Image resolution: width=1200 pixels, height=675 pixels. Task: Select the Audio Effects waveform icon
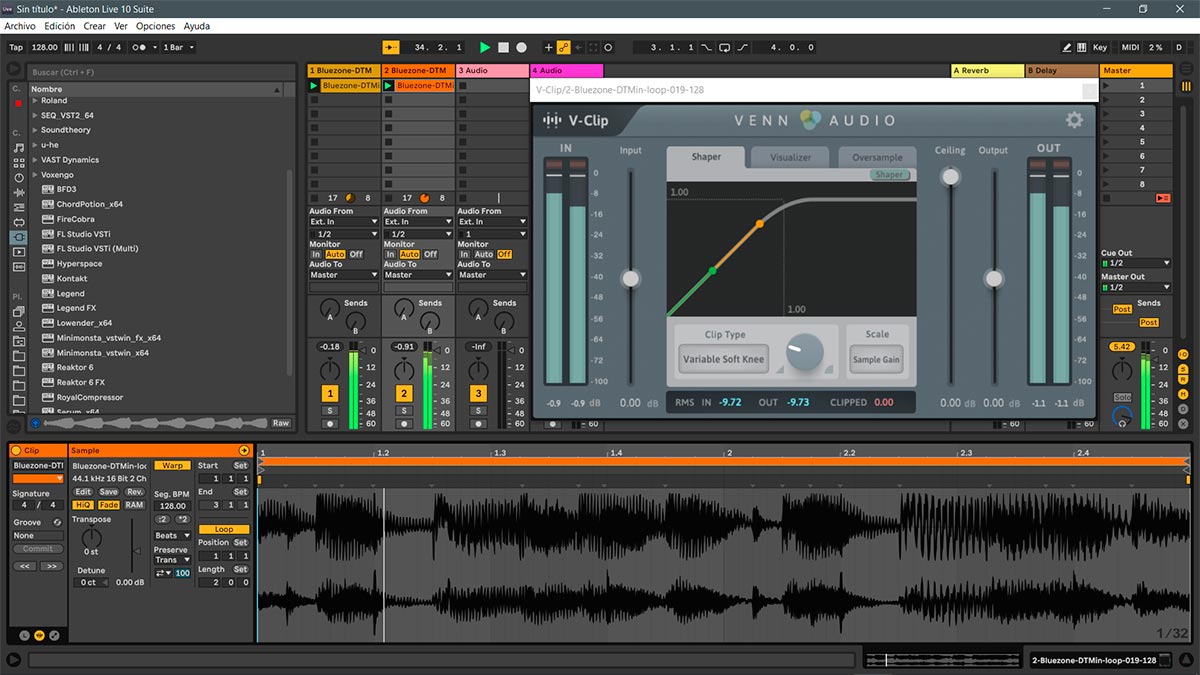pos(18,192)
